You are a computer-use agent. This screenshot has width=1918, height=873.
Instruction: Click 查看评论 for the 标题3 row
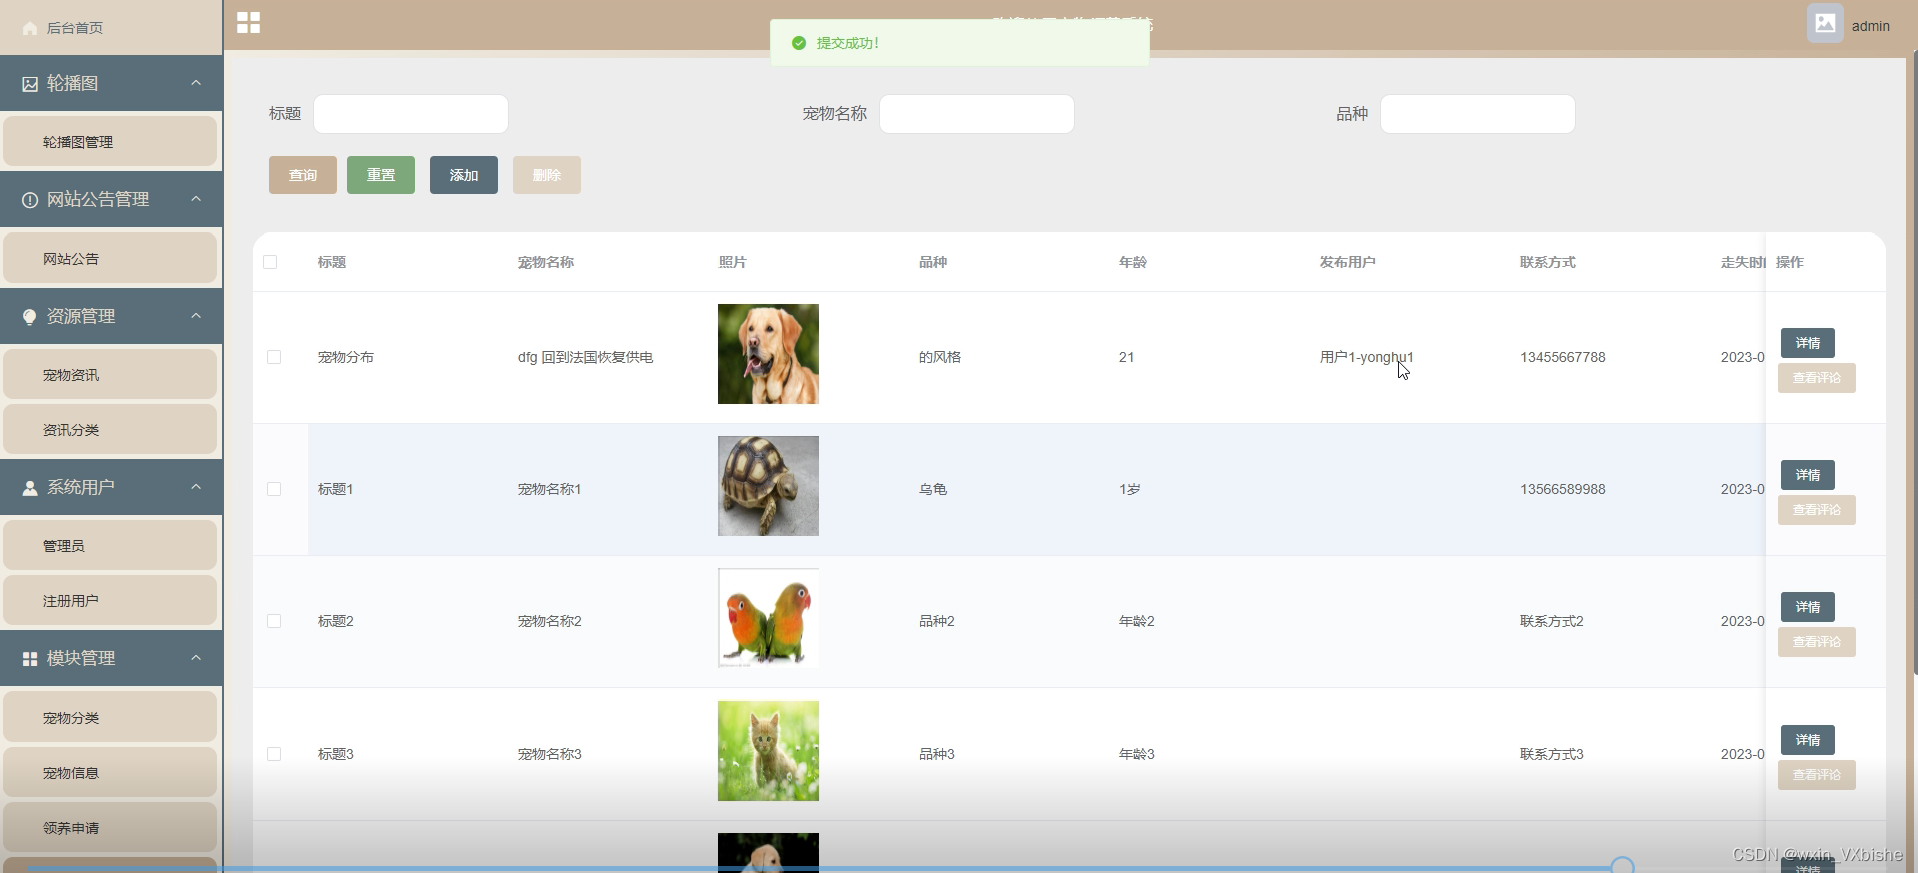pos(1817,775)
